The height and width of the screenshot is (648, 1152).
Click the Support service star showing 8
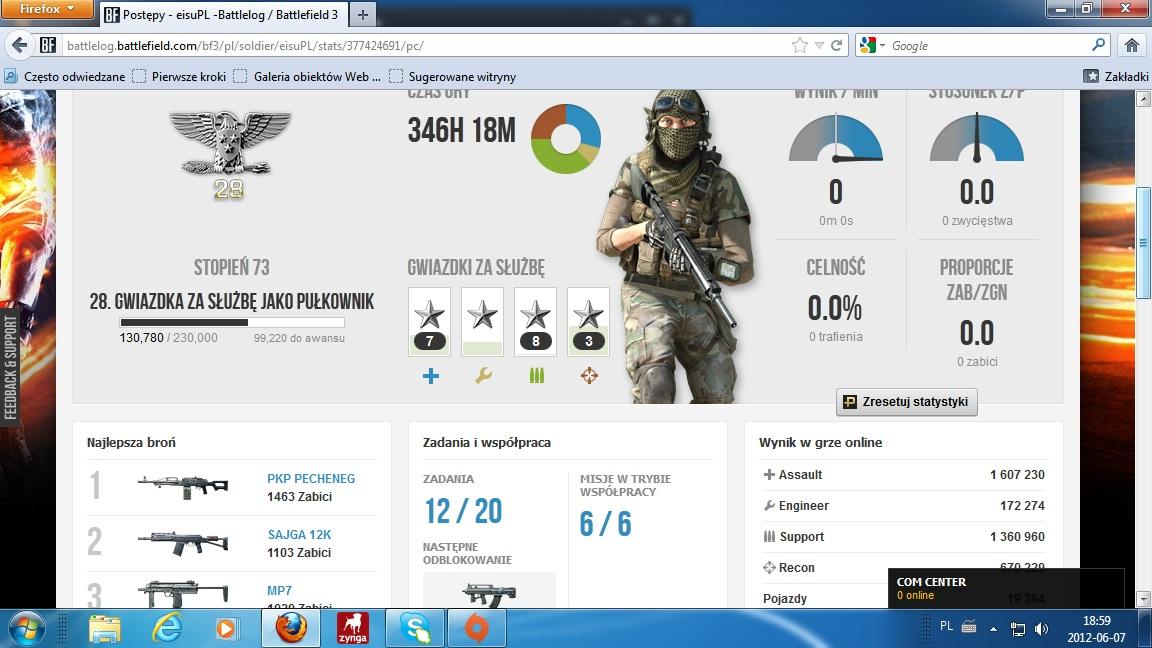coord(535,322)
